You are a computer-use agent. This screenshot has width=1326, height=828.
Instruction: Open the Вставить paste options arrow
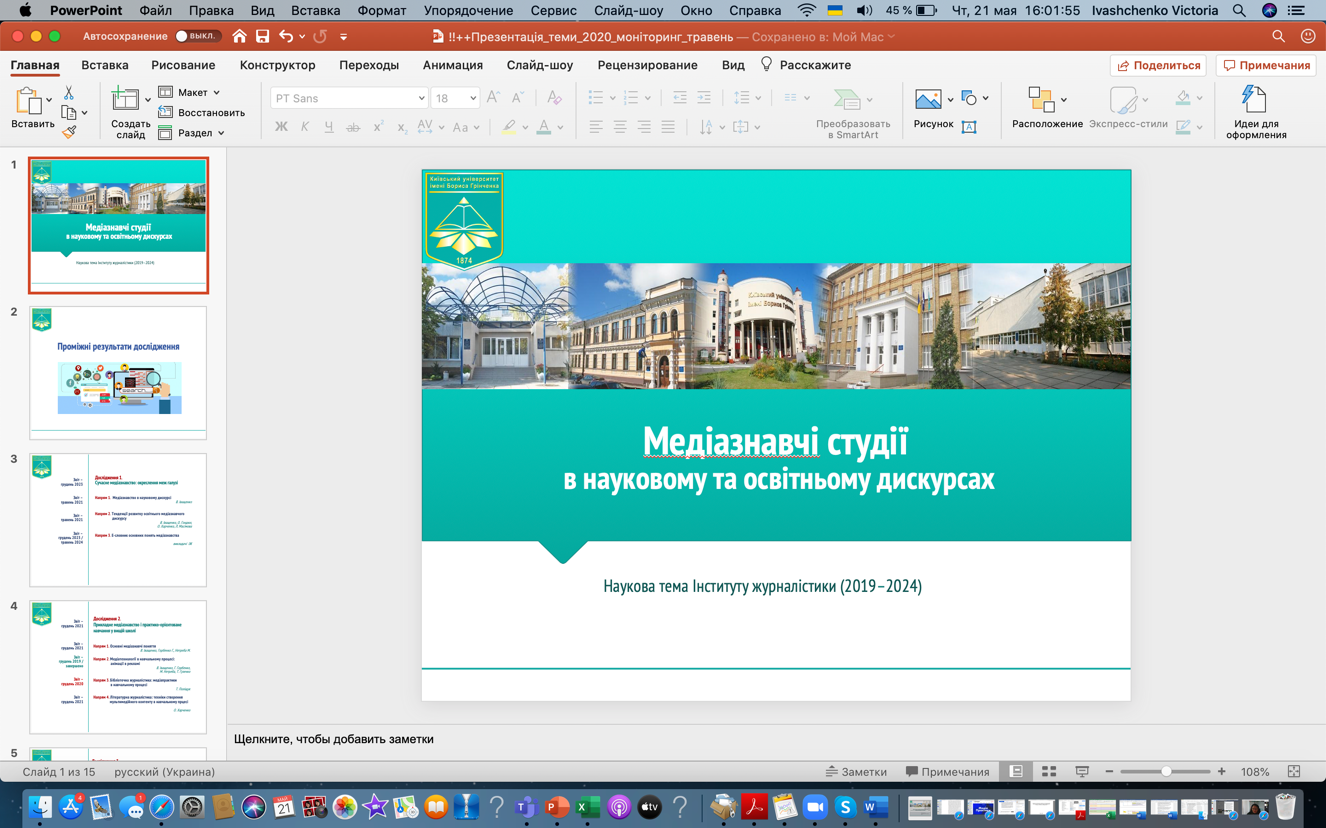point(49,99)
